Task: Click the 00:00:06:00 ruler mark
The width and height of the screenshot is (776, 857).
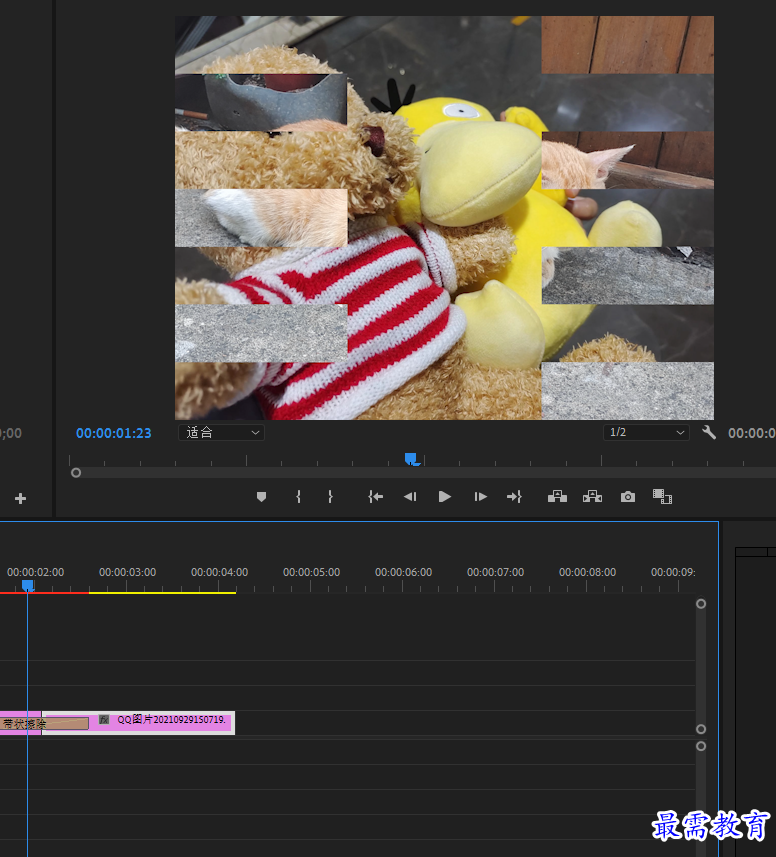Action: (x=403, y=572)
